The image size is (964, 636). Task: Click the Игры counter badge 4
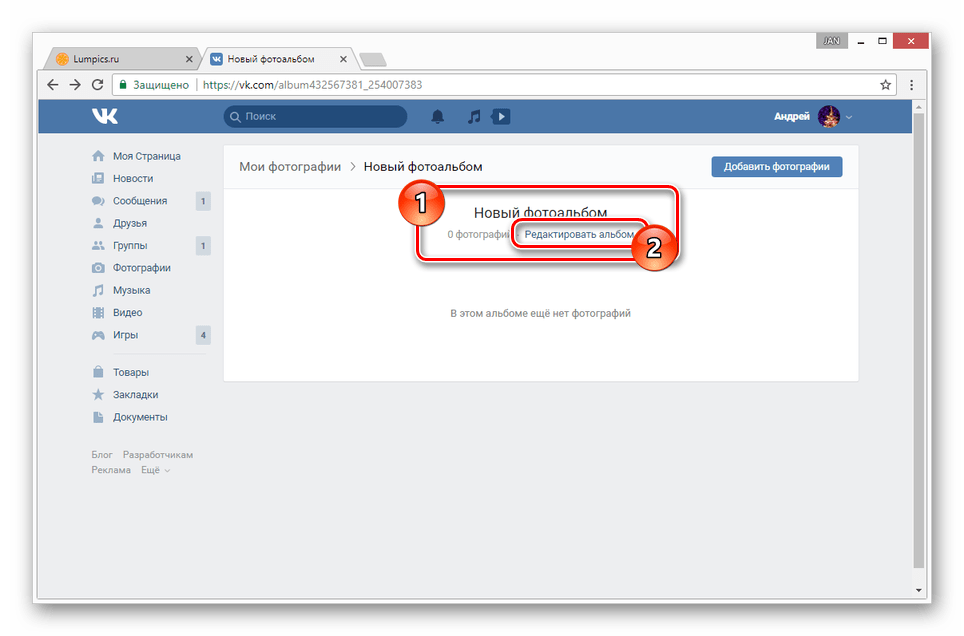coord(203,335)
